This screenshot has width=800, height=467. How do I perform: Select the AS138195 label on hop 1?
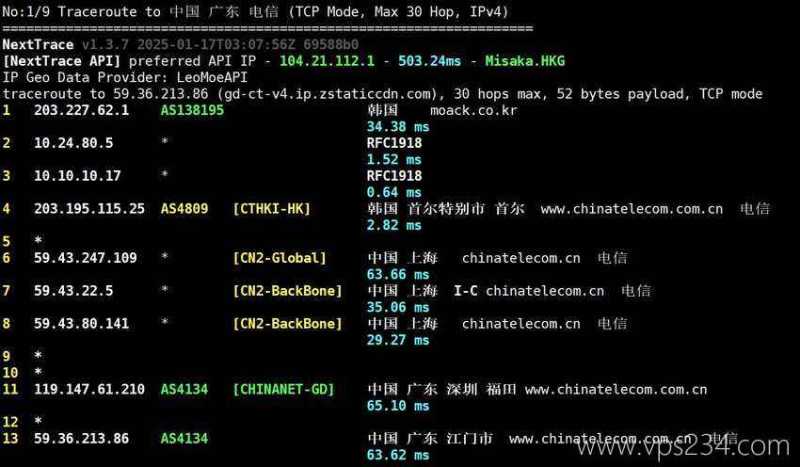(x=192, y=110)
